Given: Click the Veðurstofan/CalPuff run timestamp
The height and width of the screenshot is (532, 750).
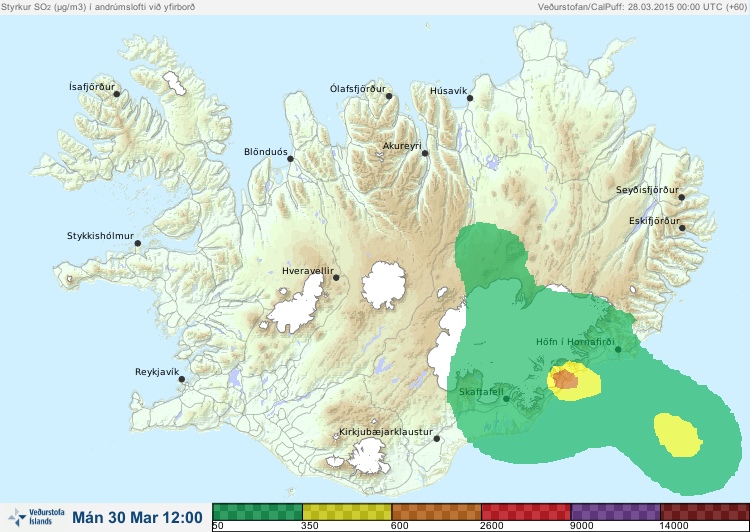Looking at the screenshot, I should 642,7.
